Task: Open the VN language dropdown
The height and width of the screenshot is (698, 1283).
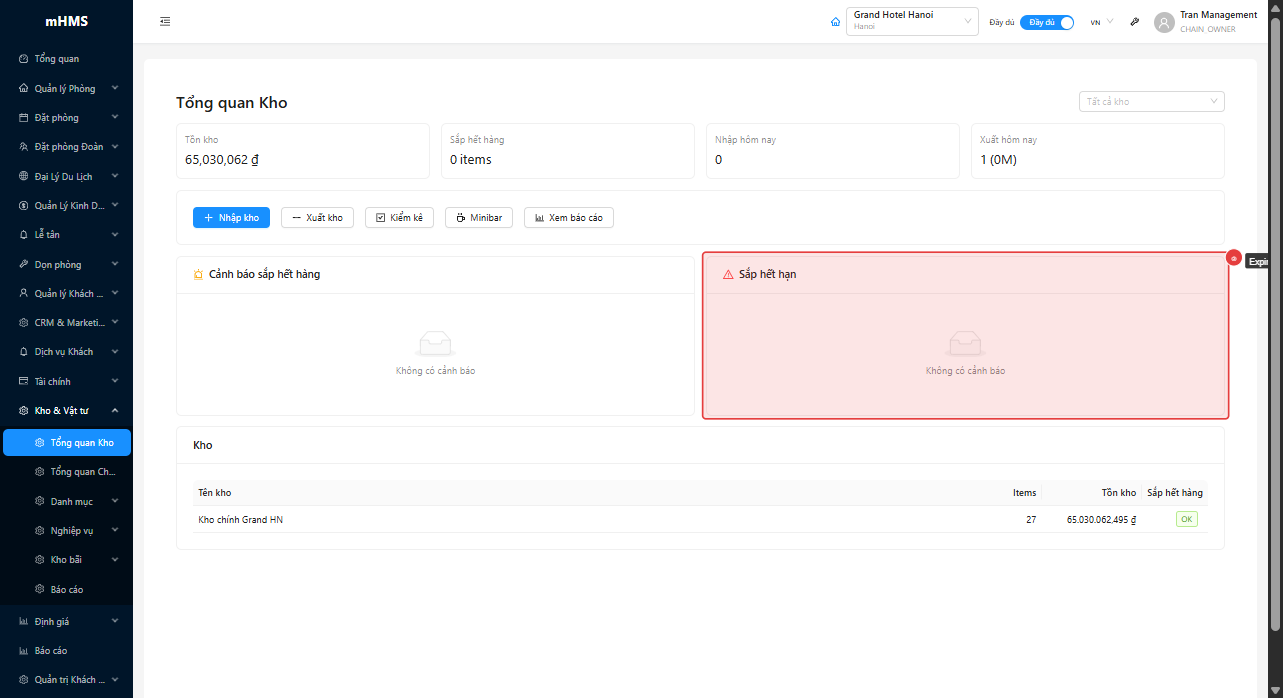Action: coord(1099,21)
